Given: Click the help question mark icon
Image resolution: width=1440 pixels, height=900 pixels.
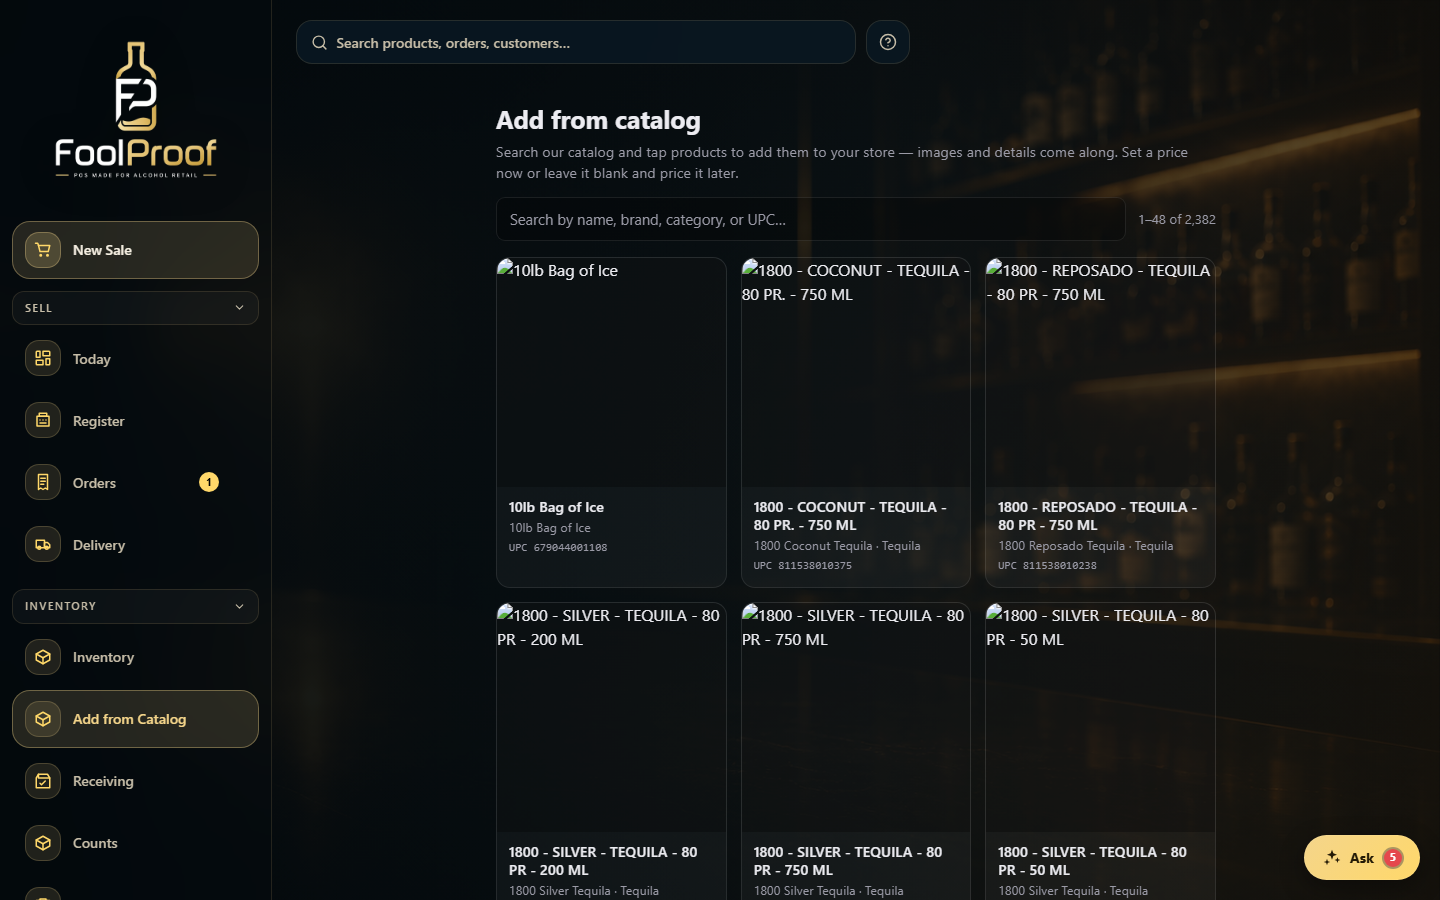Looking at the screenshot, I should click(888, 42).
